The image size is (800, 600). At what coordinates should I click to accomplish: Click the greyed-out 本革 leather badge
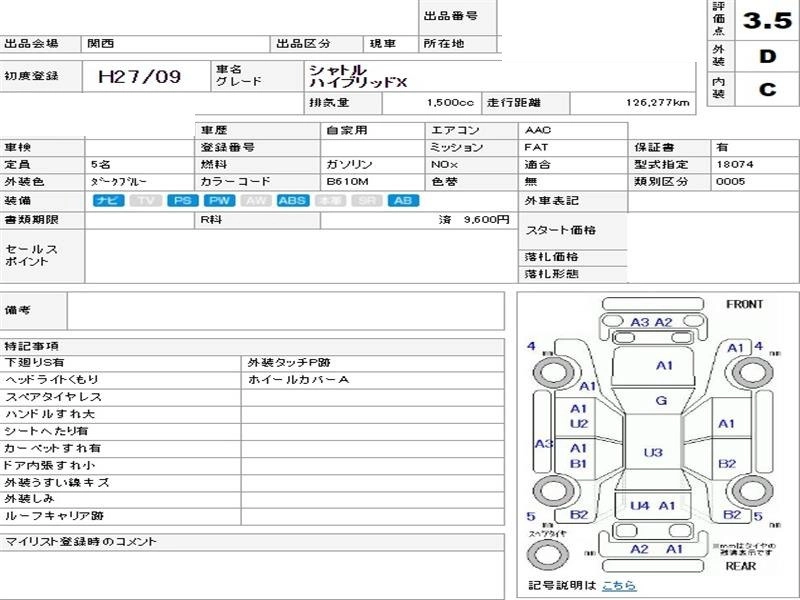pyautogui.click(x=330, y=201)
